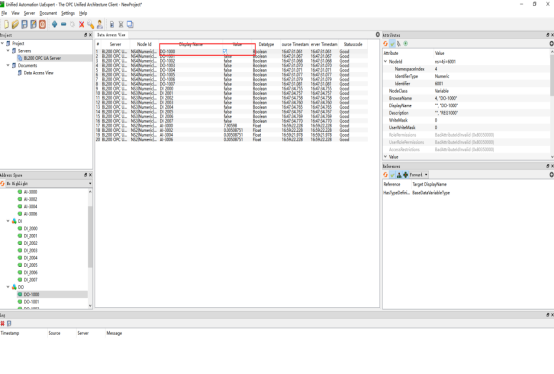
Task: Select the Data Access View tab
Action: tap(111, 35)
